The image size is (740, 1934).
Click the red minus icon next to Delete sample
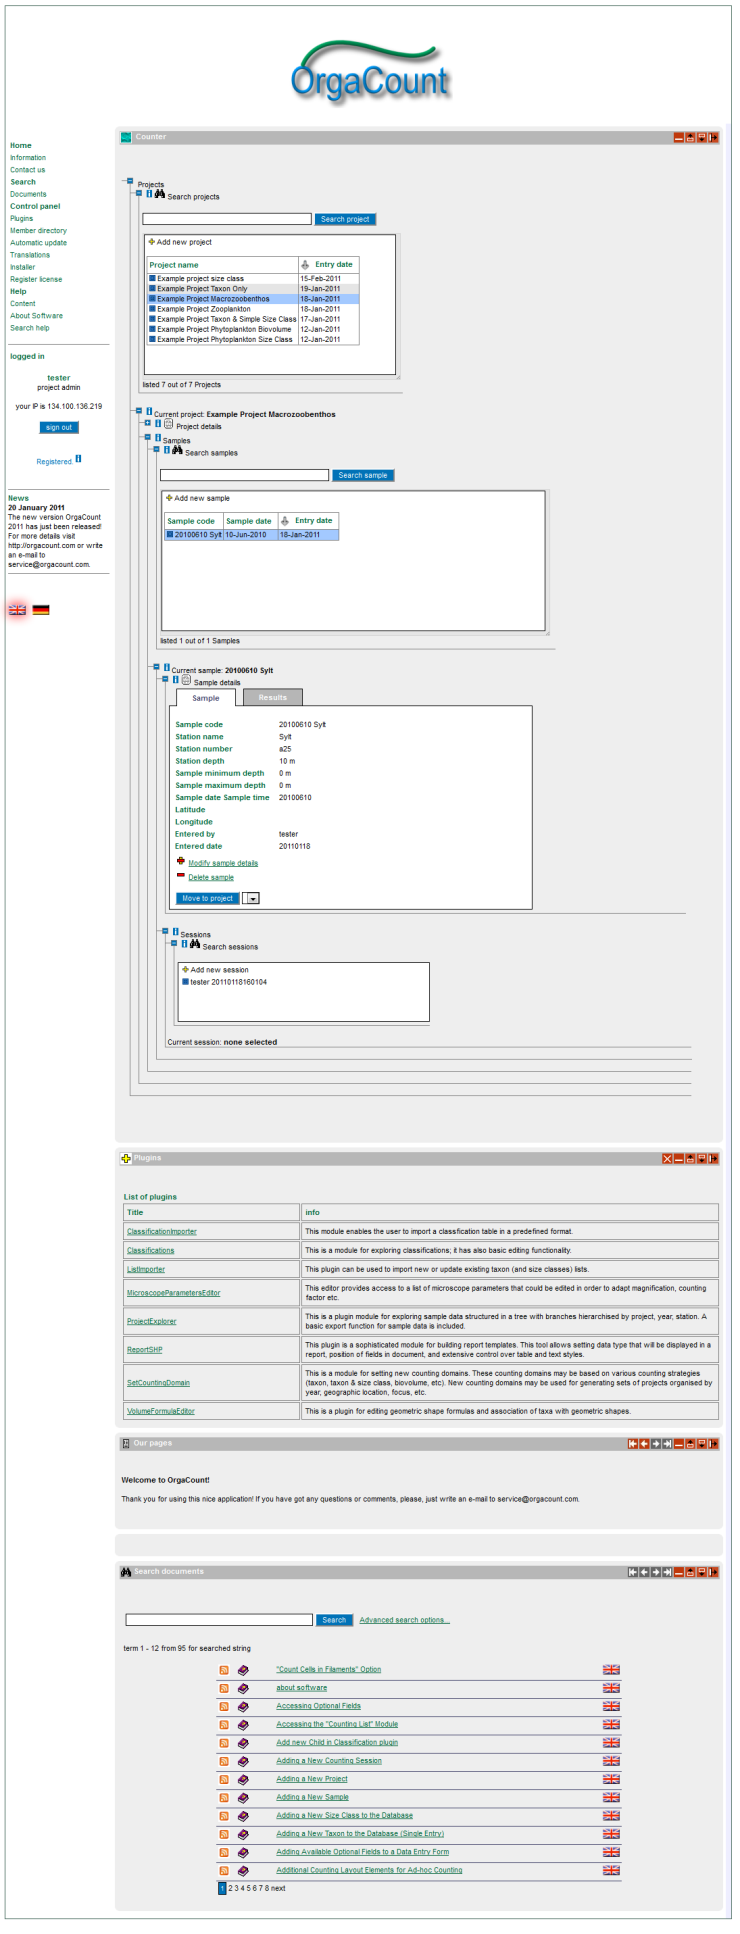181,875
